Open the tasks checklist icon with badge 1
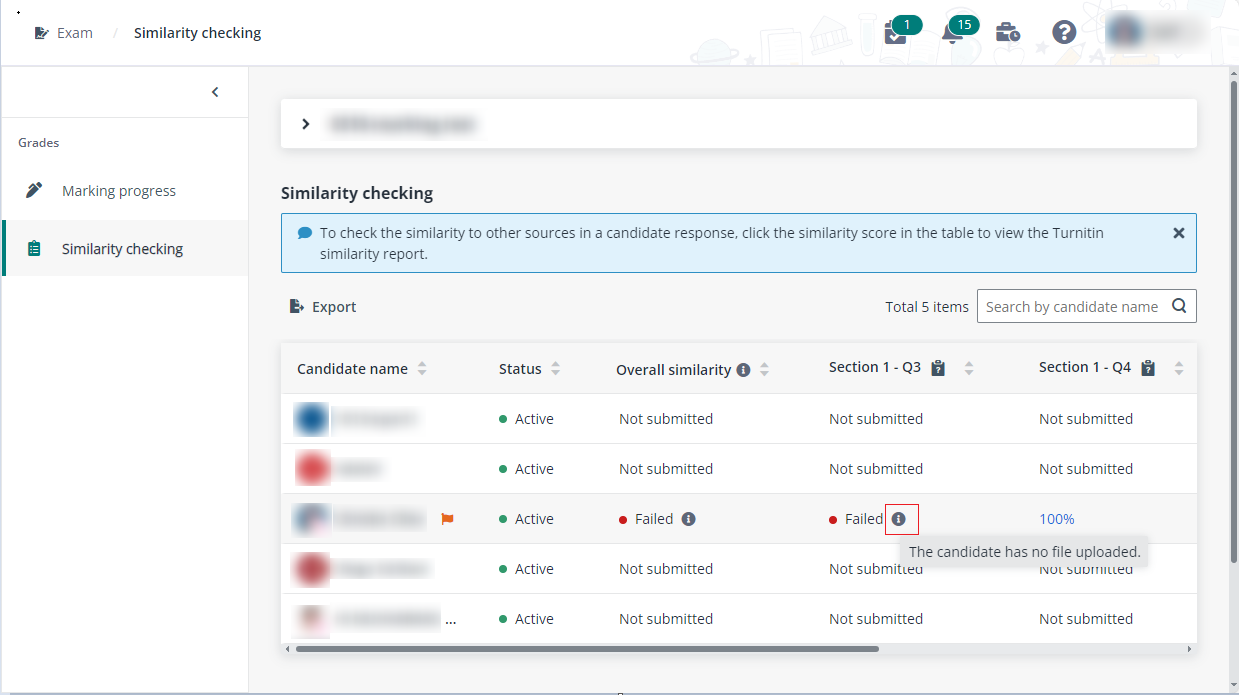The image size is (1239, 695). (895, 33)
